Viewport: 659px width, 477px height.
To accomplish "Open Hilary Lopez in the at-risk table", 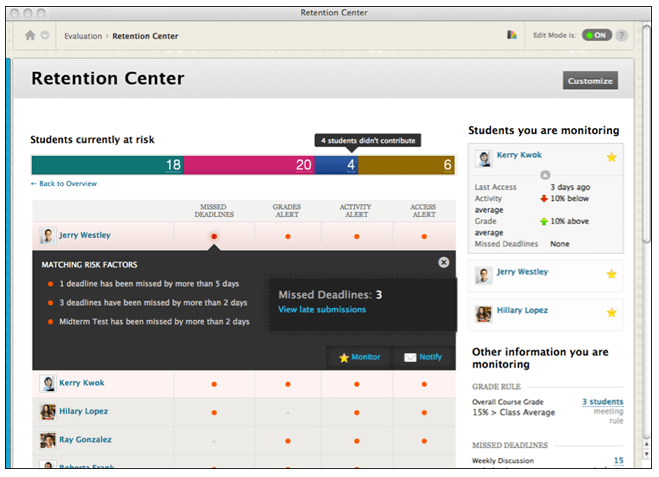I will click(x=83, y=411).
